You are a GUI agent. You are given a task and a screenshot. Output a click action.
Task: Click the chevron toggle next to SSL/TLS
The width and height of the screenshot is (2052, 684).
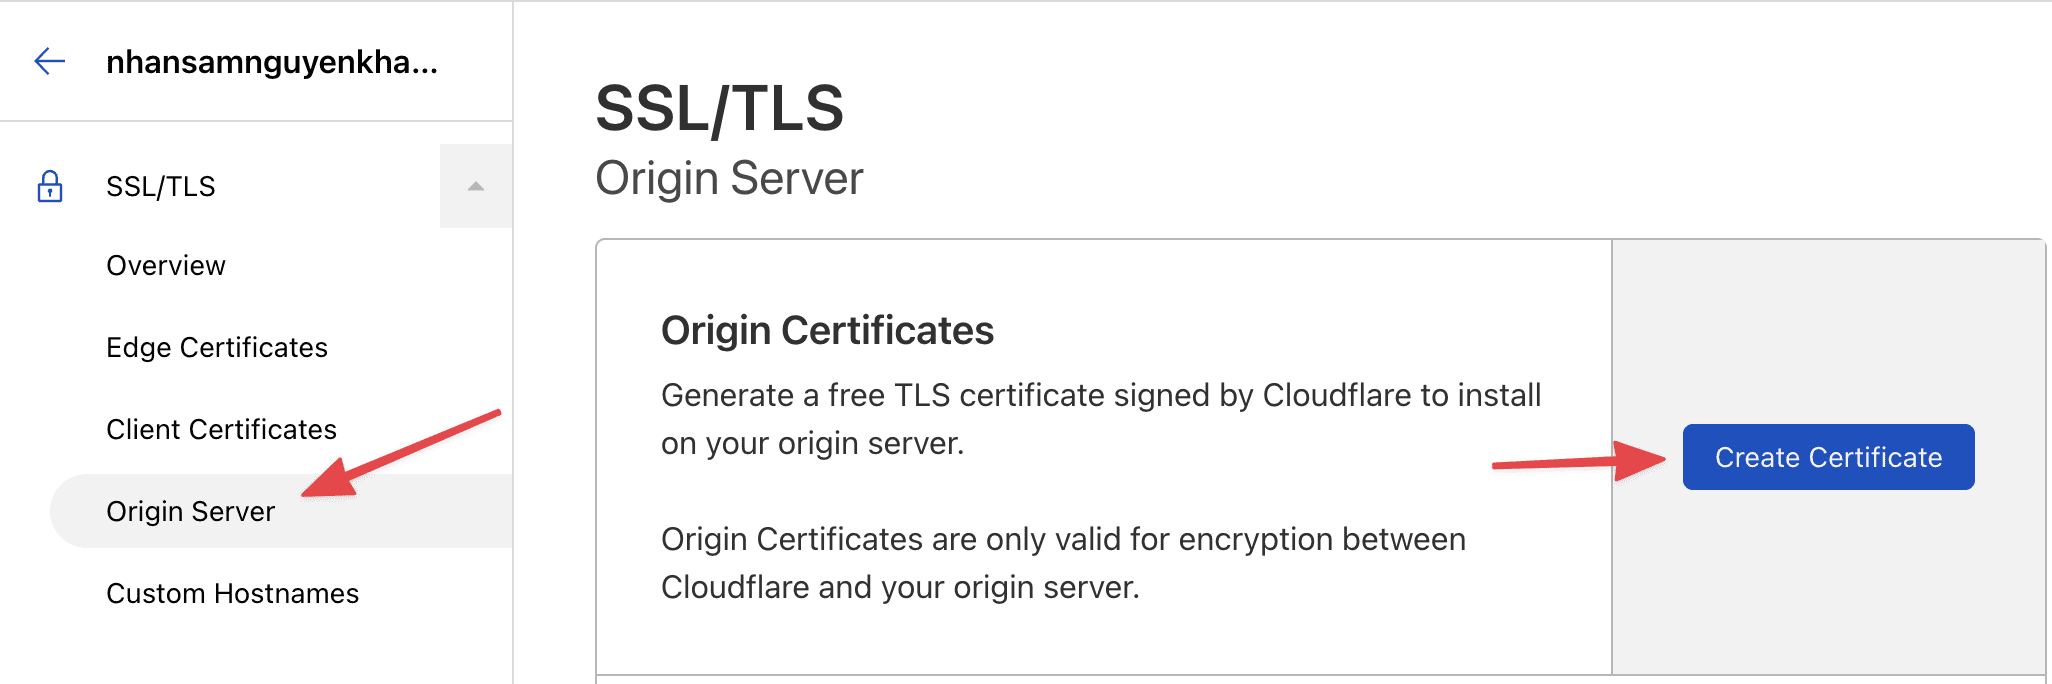pos(476,185)
